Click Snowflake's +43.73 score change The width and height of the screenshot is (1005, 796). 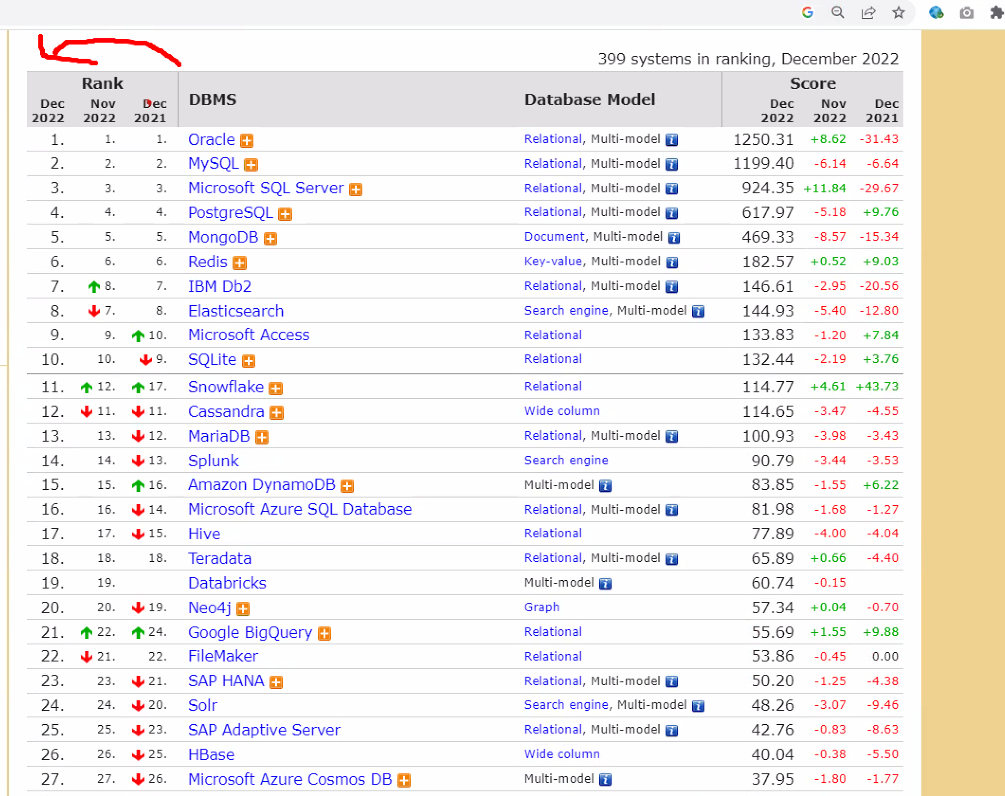pyautogui.click(x=877, y=386)
